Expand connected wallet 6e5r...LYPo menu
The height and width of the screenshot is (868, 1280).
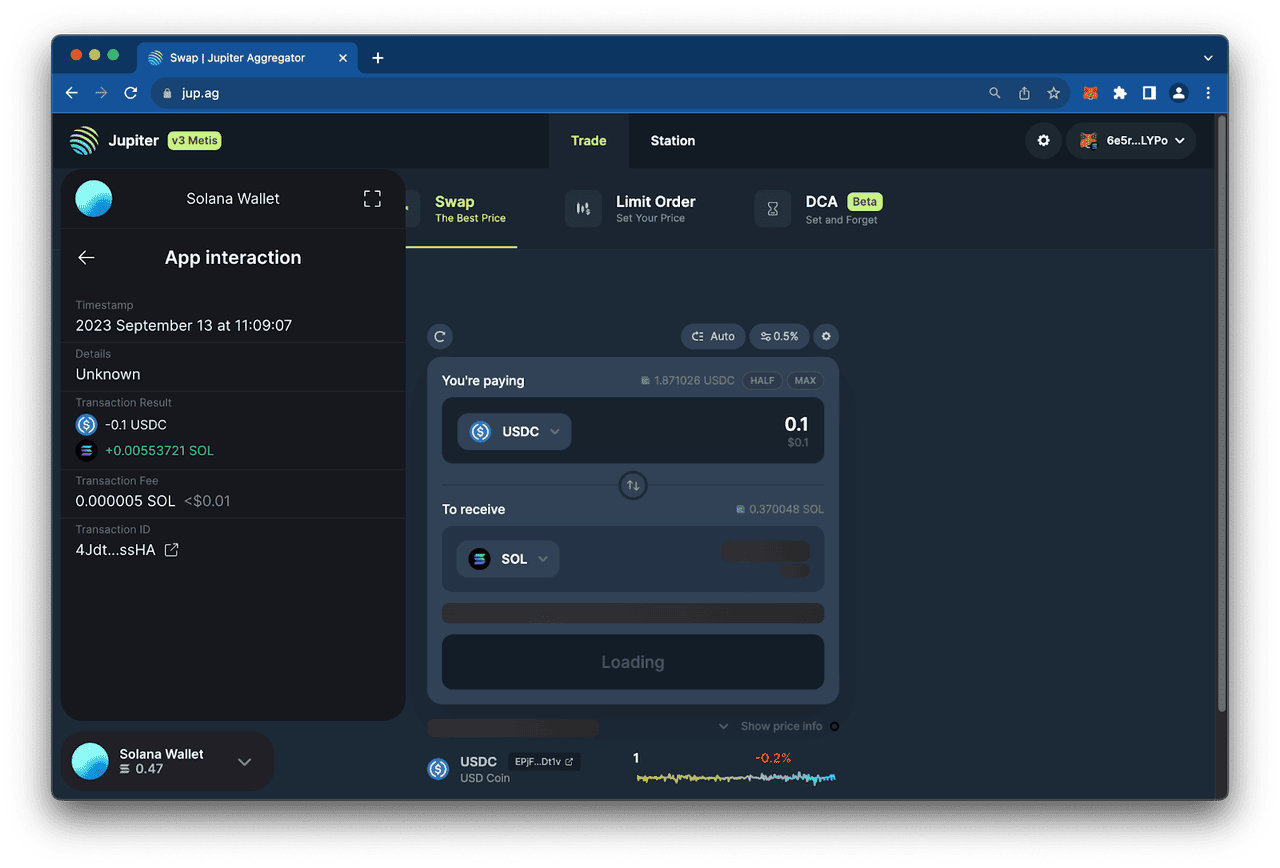(1131, 141)
